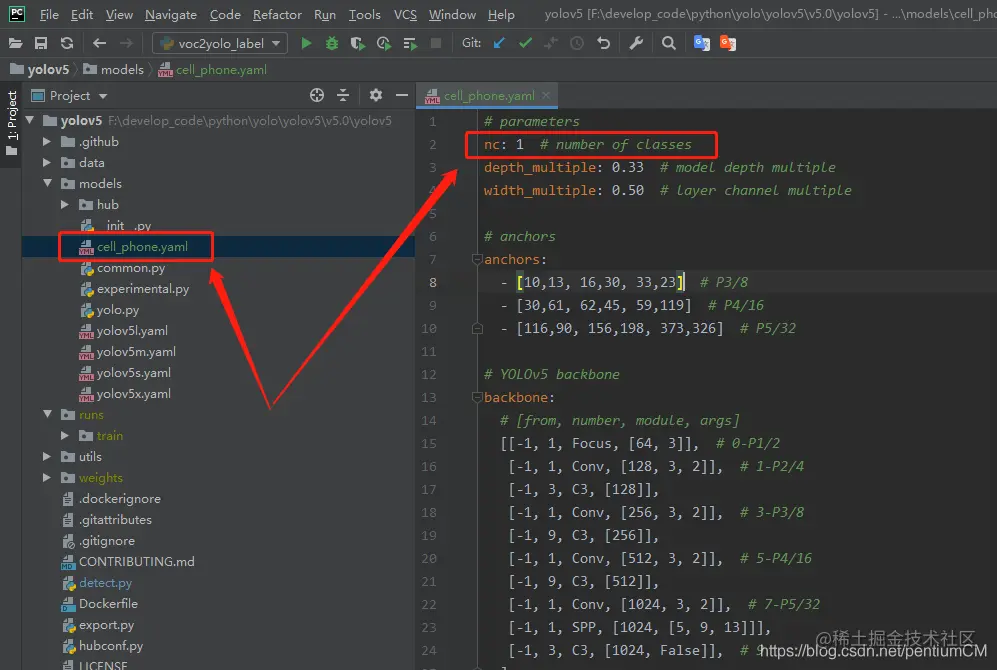
Task: Expand the weights folder
Action: tap(46, 477)
